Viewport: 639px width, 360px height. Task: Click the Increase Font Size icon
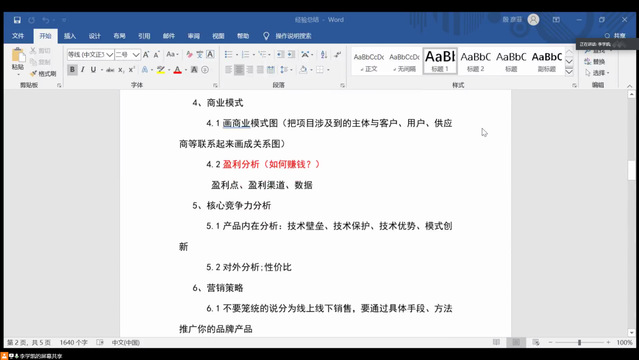coord(146,54)
